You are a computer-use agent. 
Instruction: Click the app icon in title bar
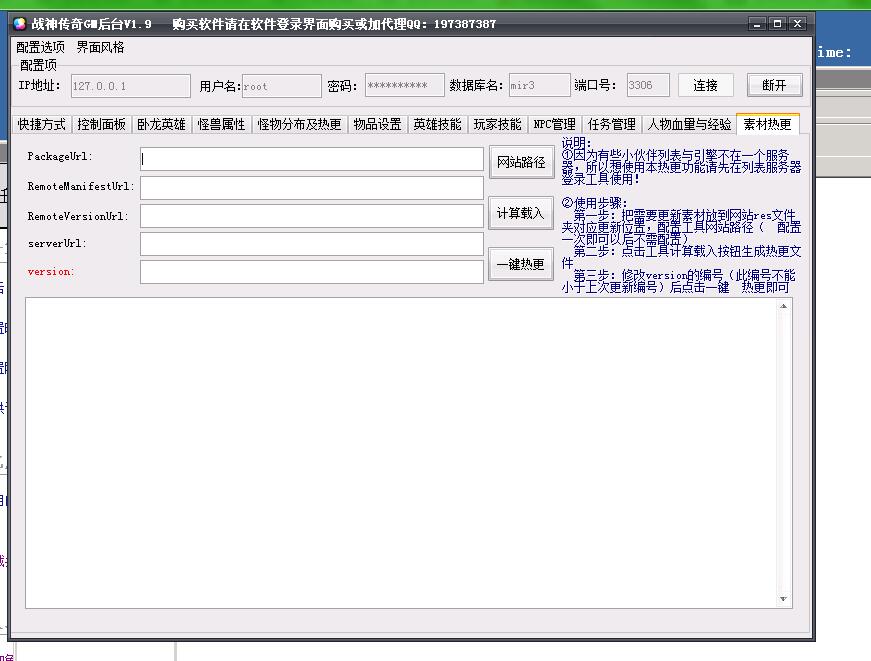click(x=19, y=23)
